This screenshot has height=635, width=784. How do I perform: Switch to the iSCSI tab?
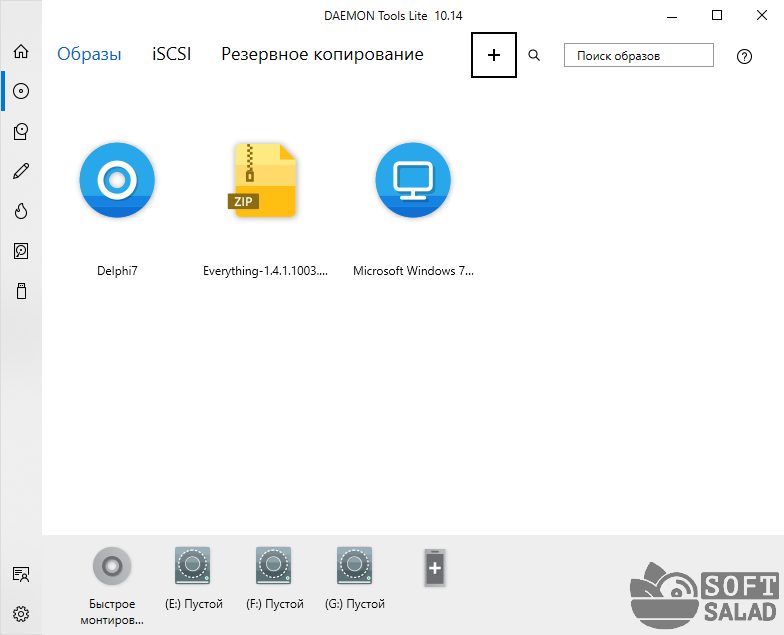coord(172,54)
